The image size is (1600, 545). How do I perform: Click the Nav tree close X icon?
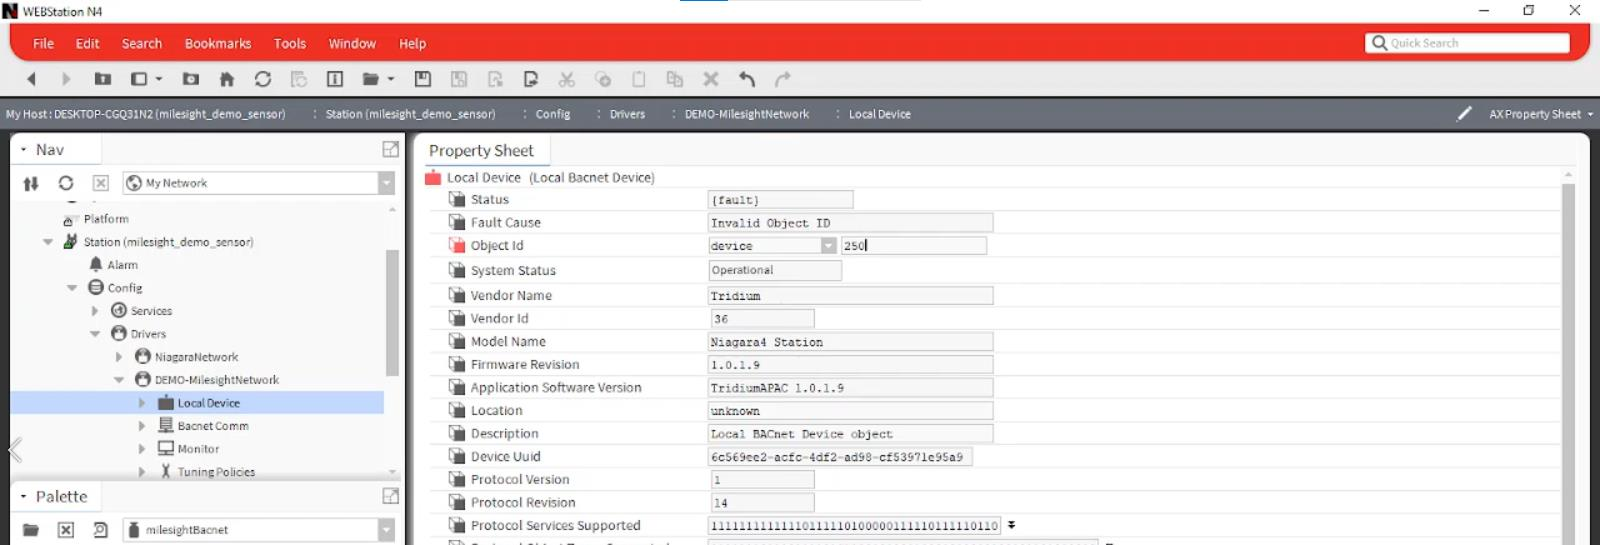click(101, 183)
